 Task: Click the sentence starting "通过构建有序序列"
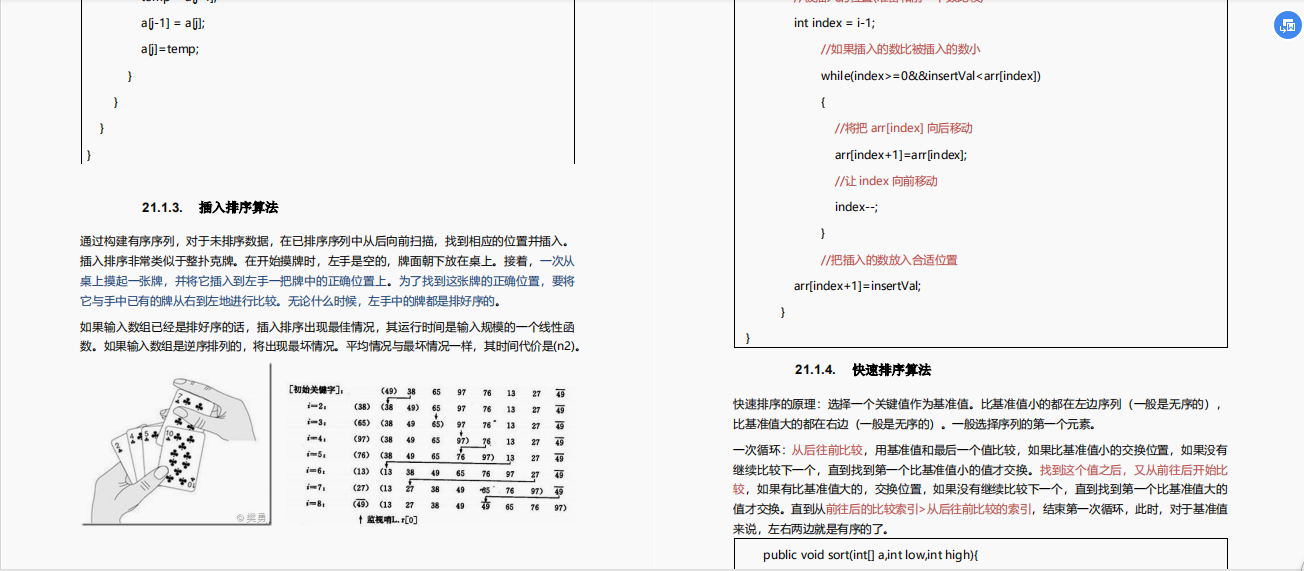[x=324, y=241]
